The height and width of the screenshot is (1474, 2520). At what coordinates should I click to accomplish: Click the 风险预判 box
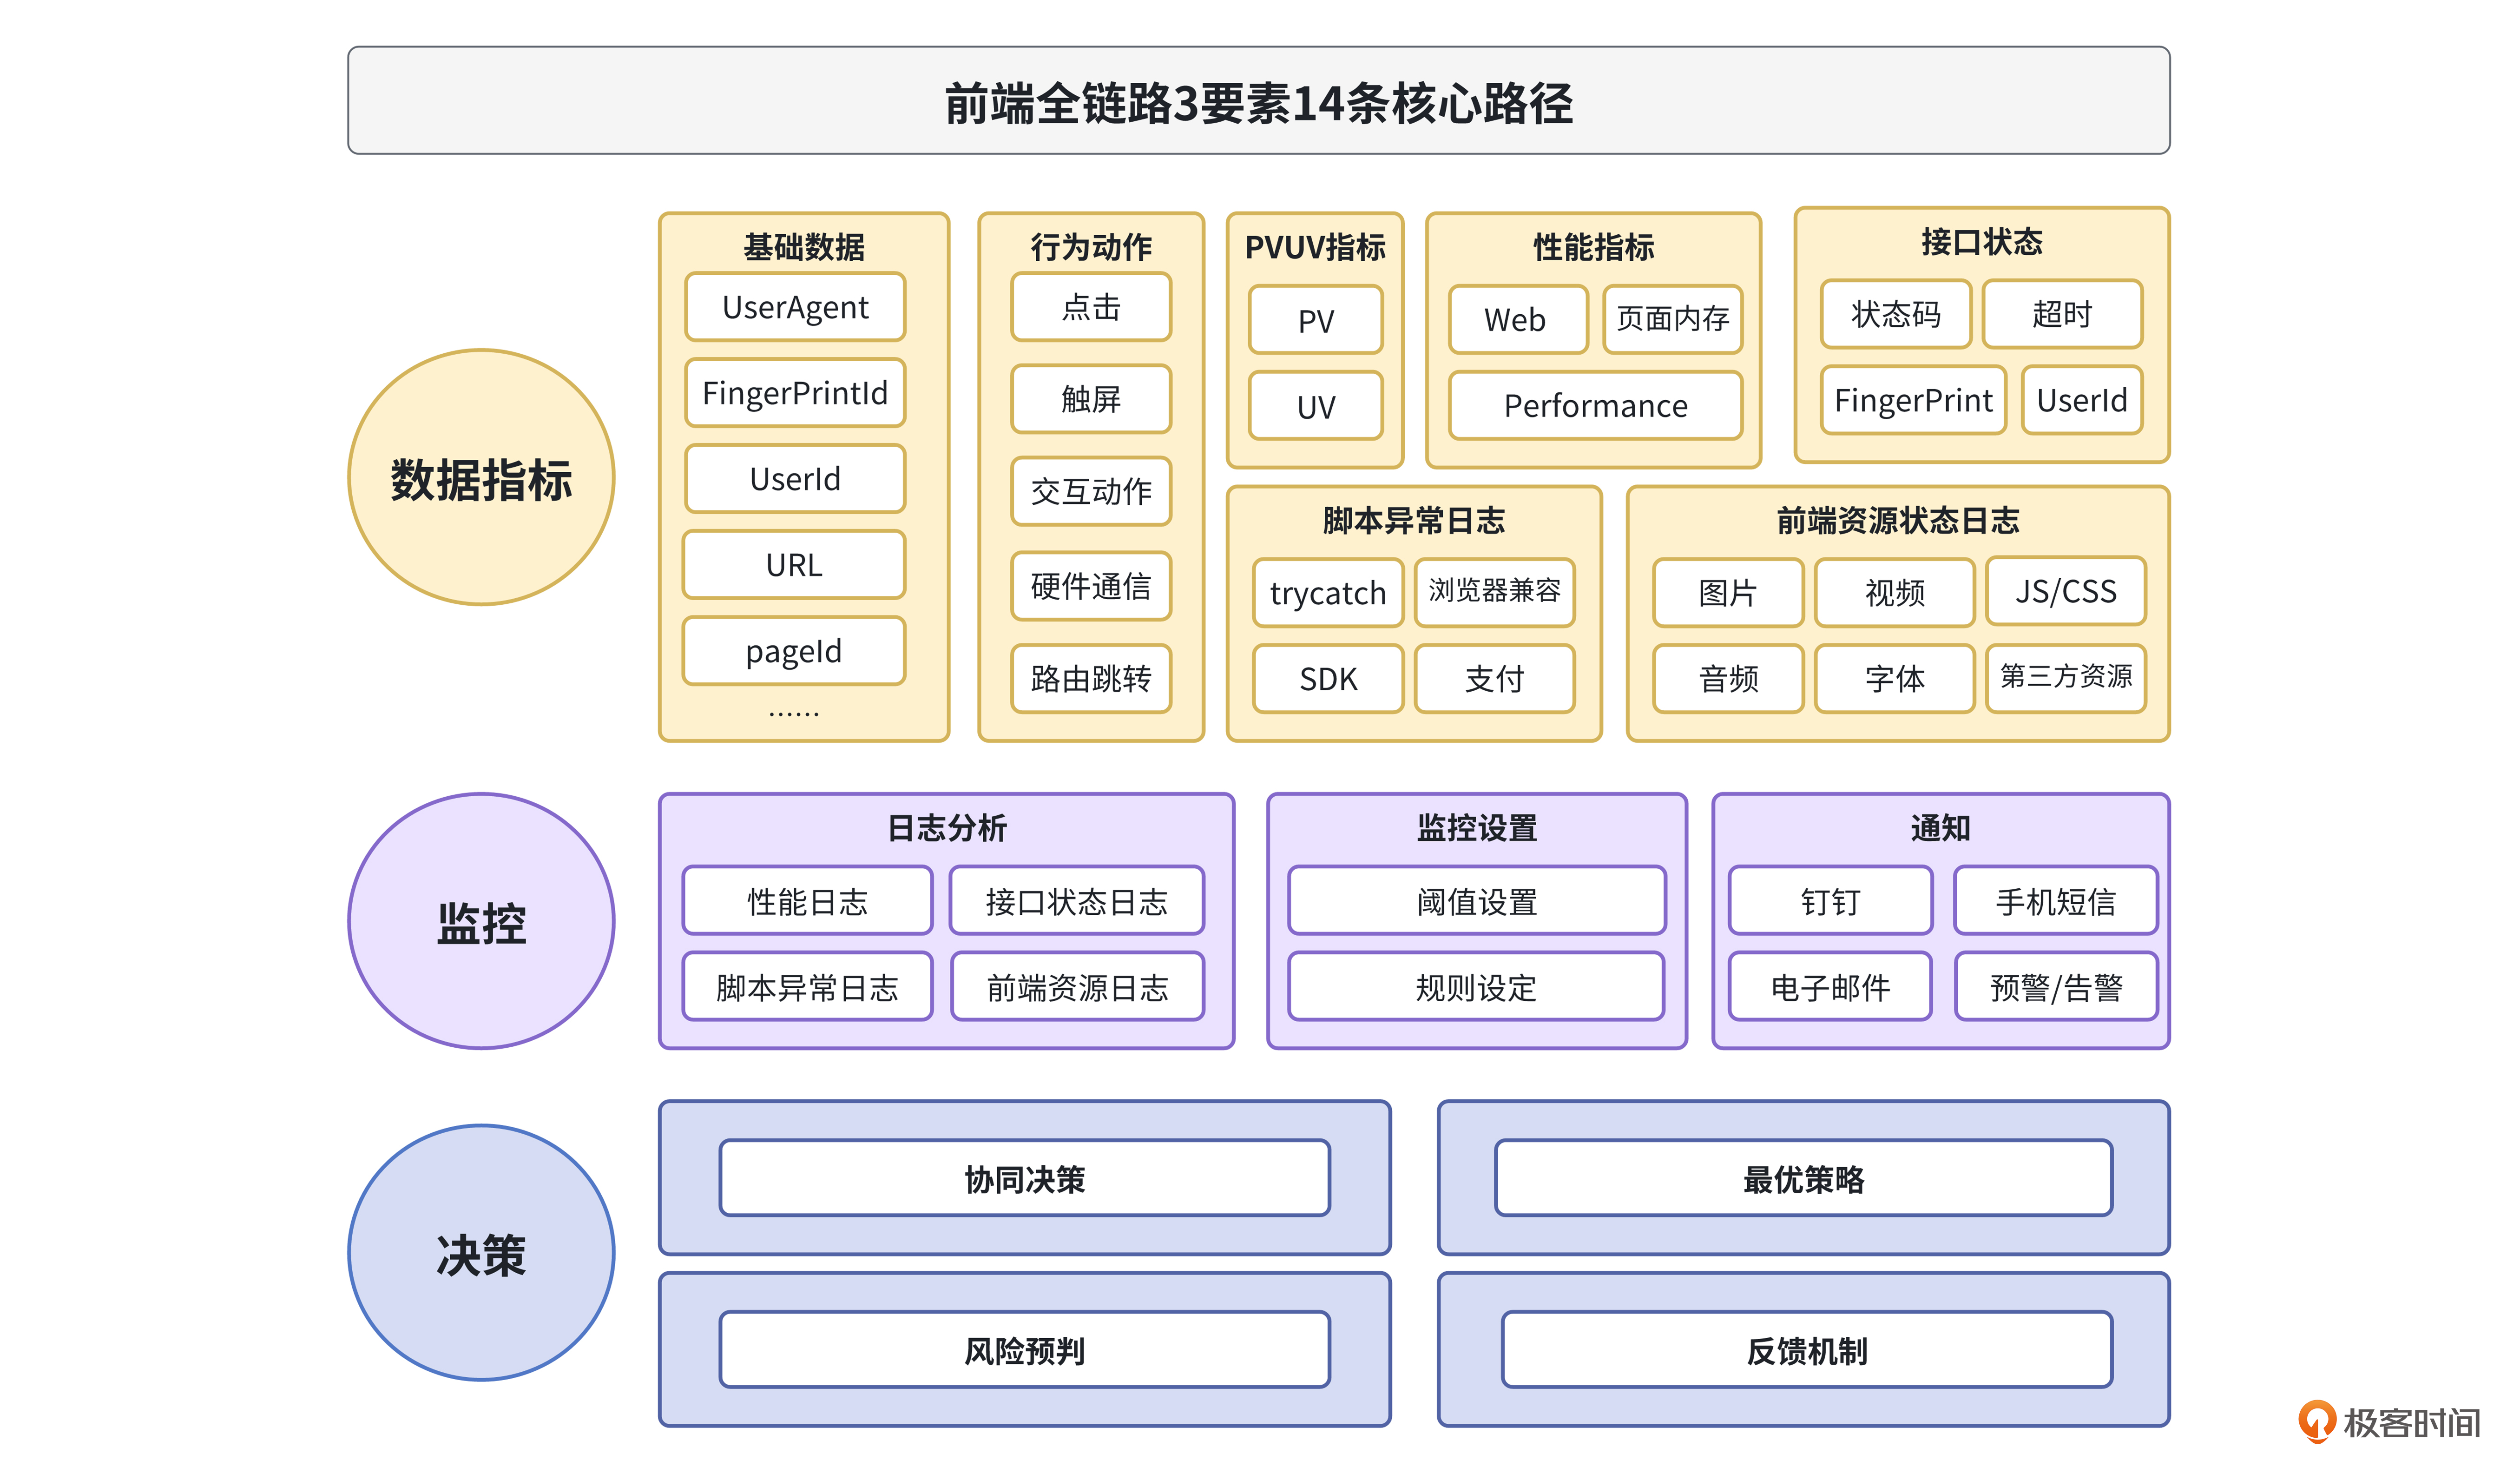(1024, 1350)
